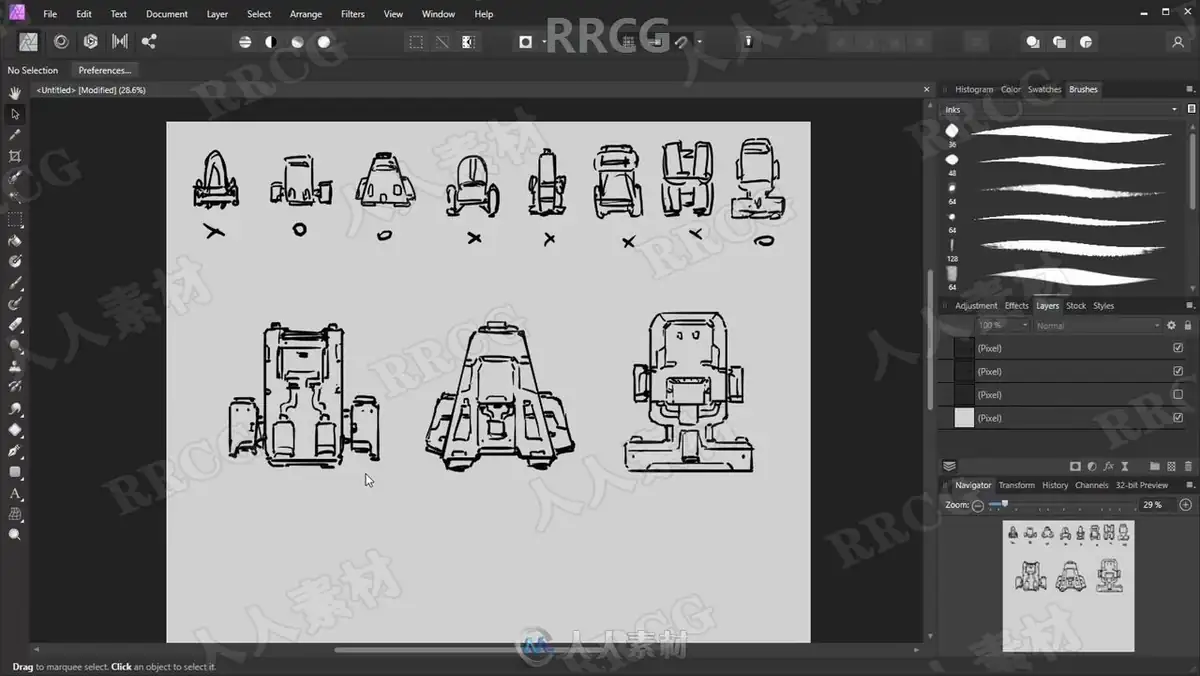
Task: Select the rectangular Marquee selection tool
Action: pos(15,219)
